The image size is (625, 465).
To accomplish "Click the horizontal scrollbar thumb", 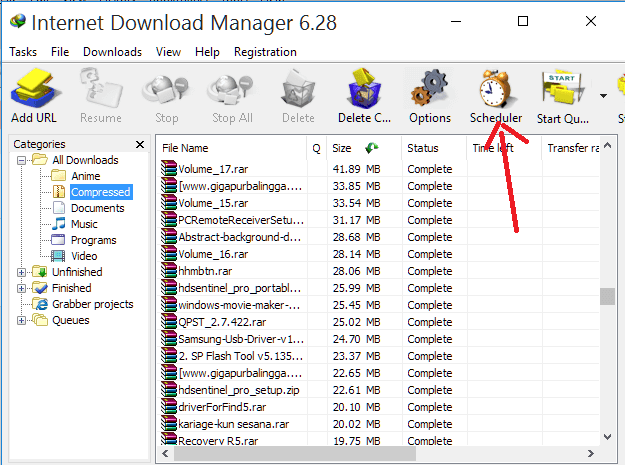I will pyautogui.click(x=295, y=453).
